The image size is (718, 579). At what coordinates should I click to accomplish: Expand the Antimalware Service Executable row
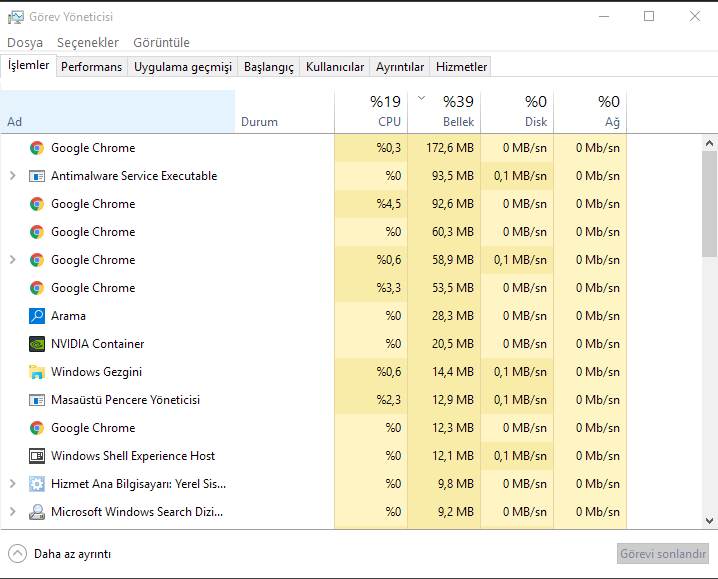(12, 176)
